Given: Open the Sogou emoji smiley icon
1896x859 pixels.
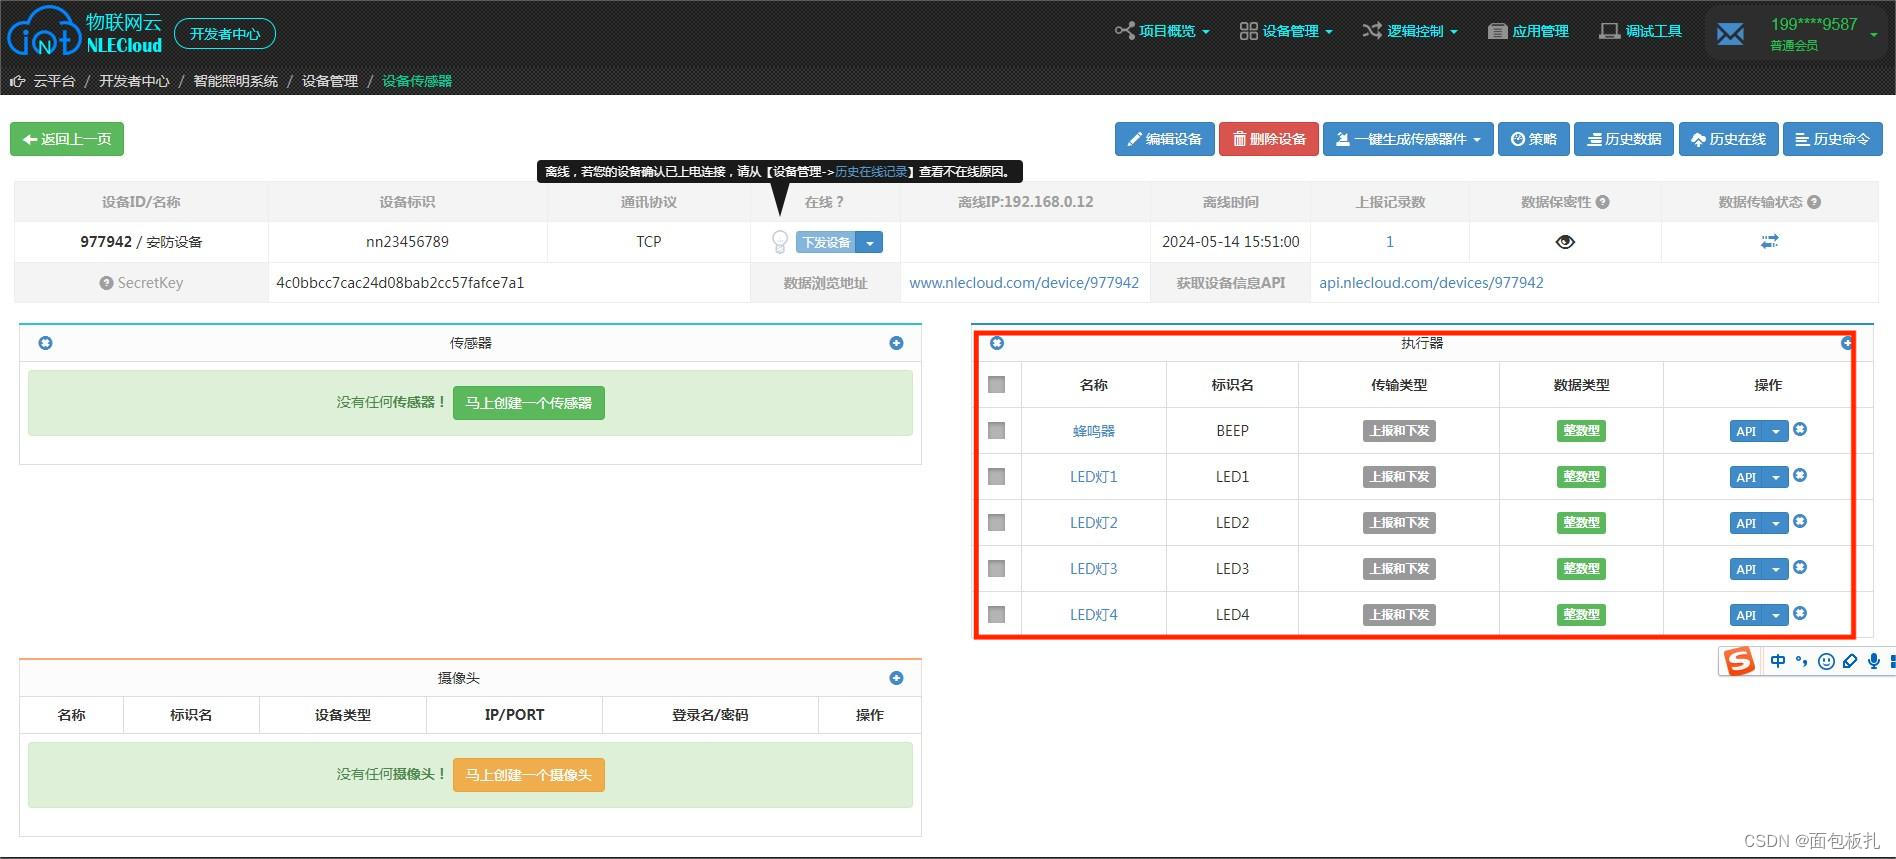Looking at the screenshot, I should coord(1826,661).
